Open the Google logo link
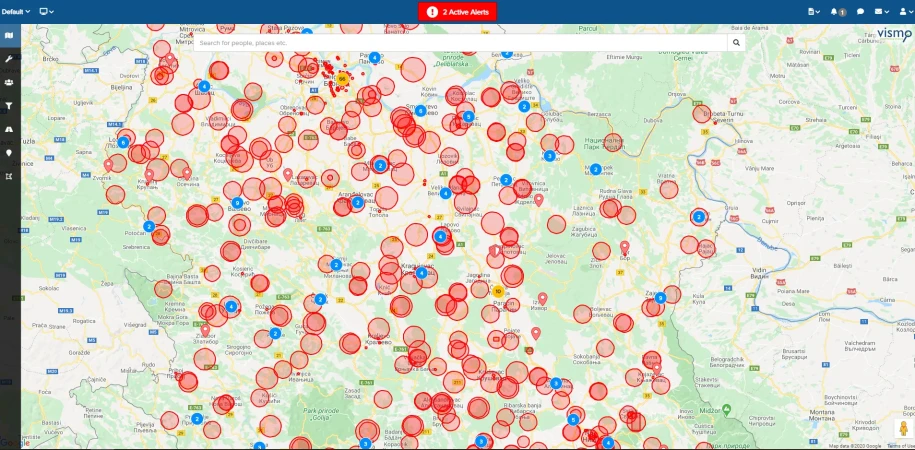915x450 pixels. (14, 444)
